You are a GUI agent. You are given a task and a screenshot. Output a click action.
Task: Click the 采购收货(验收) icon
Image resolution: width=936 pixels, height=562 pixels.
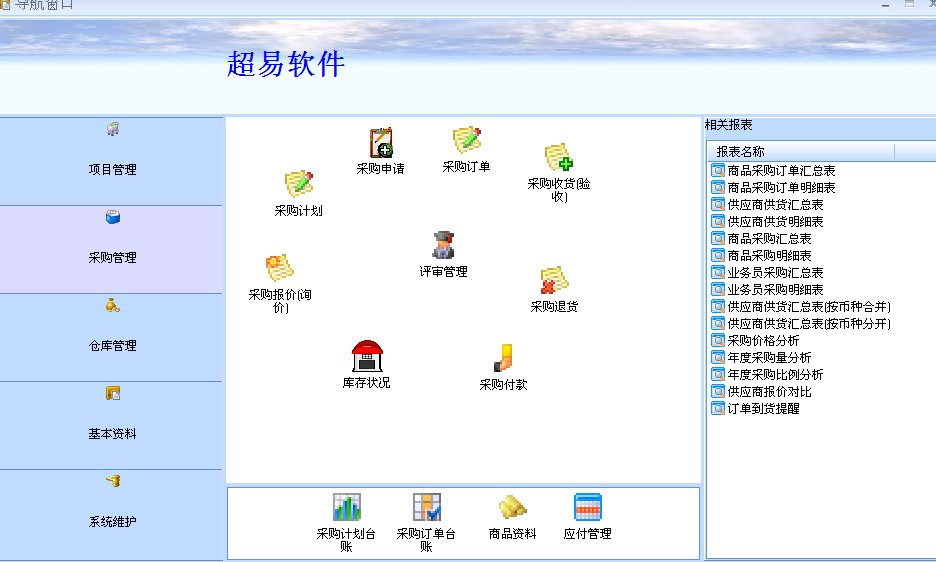click(x=559, y=159)
